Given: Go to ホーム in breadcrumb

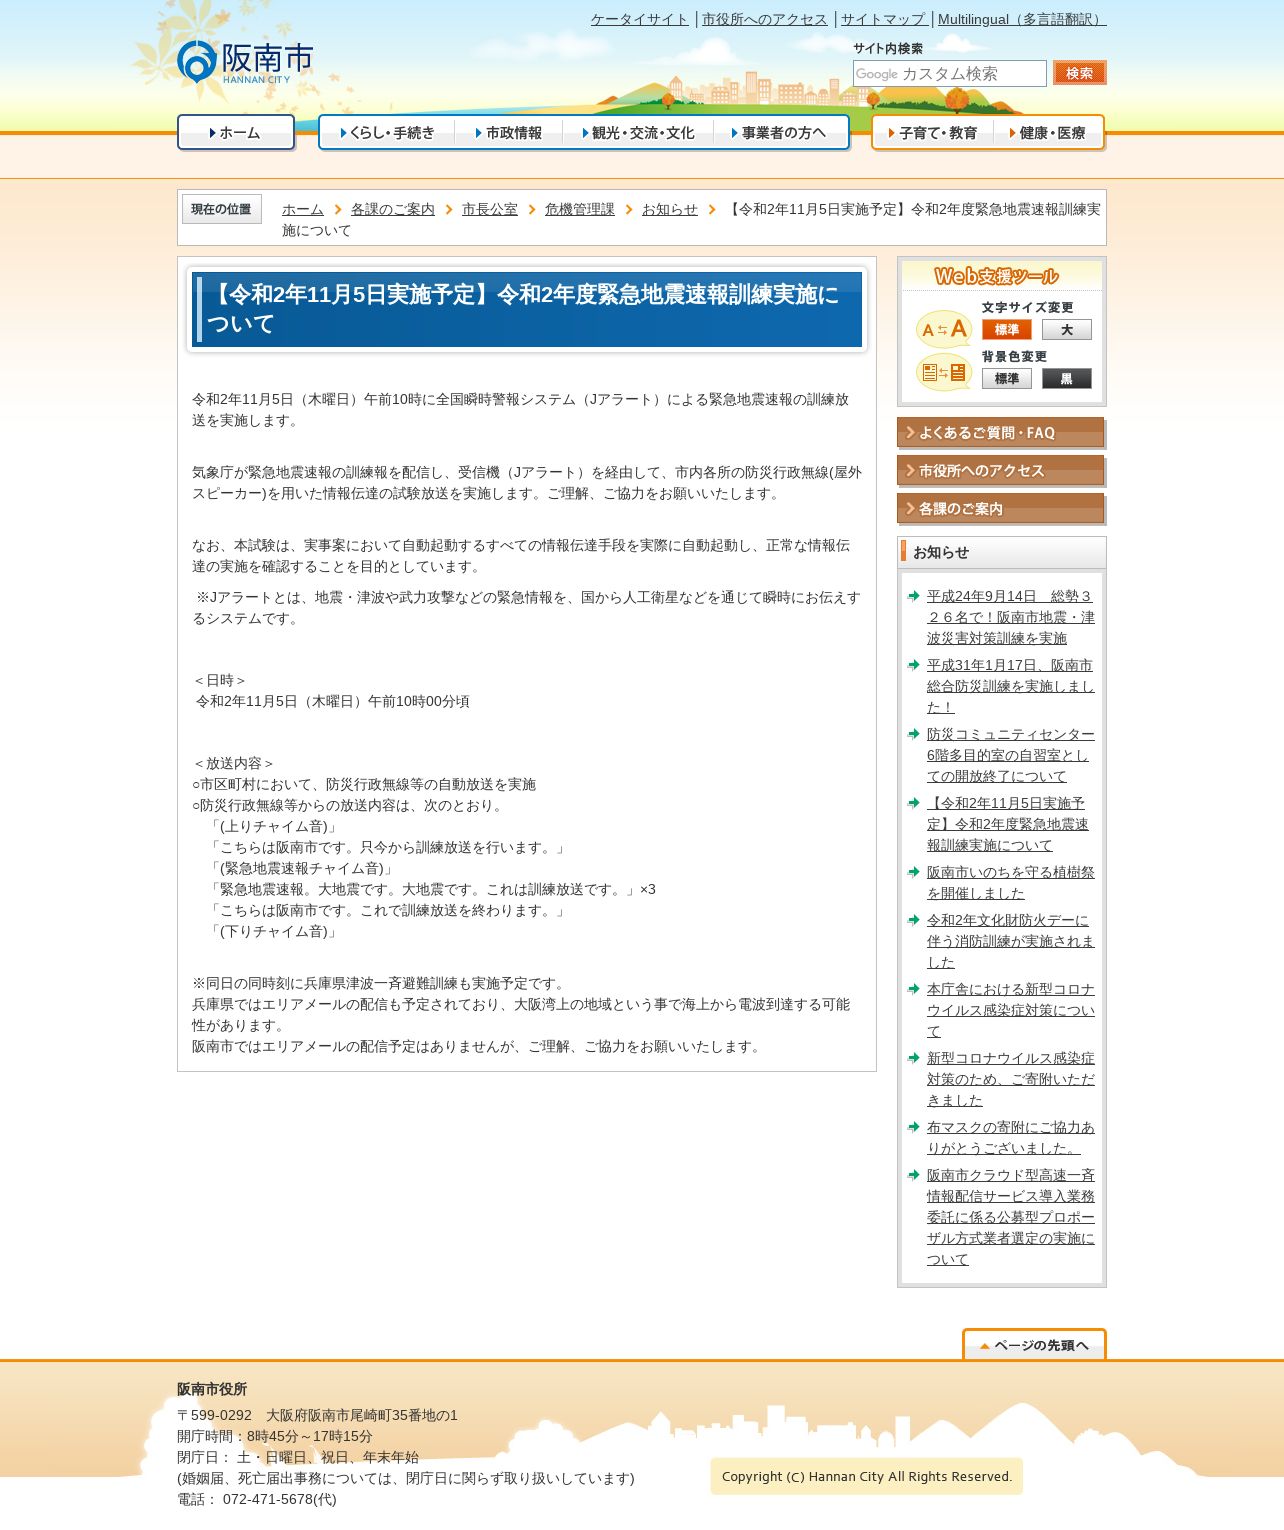Looking at the screenshot, I should click(303, 209).
